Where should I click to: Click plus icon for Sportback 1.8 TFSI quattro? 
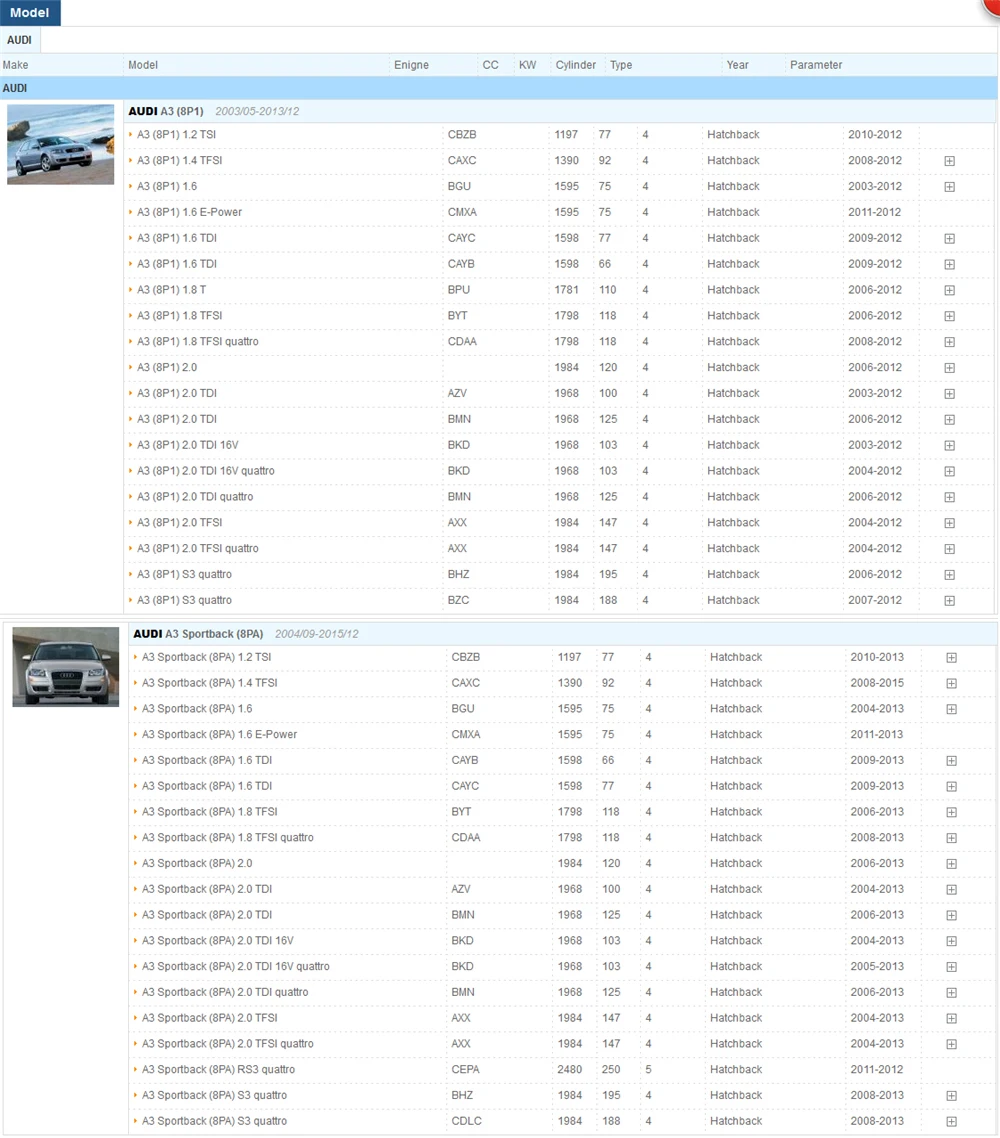coord(951,838)
